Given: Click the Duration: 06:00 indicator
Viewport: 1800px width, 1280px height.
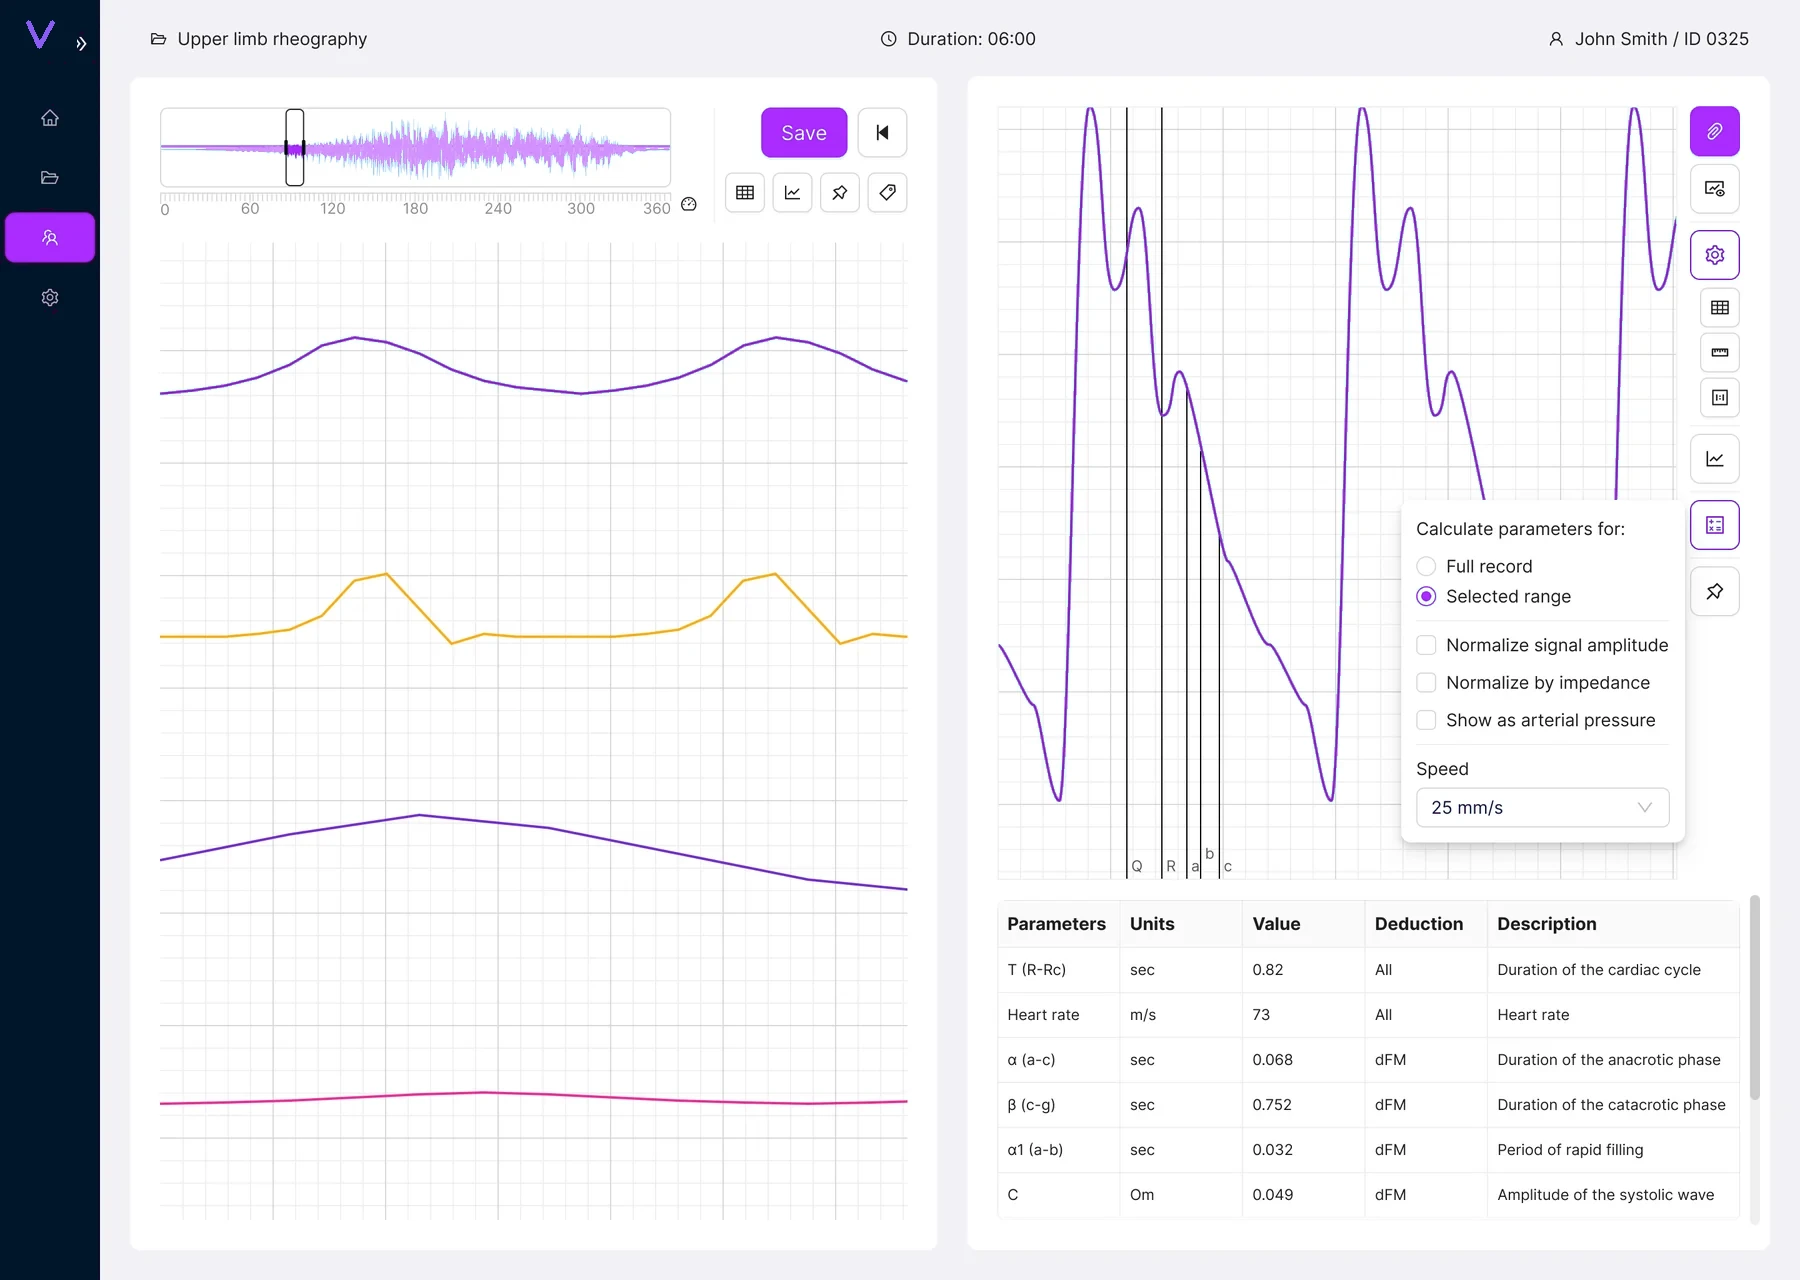Looking at the screenshot, I should tap(958, 39).
